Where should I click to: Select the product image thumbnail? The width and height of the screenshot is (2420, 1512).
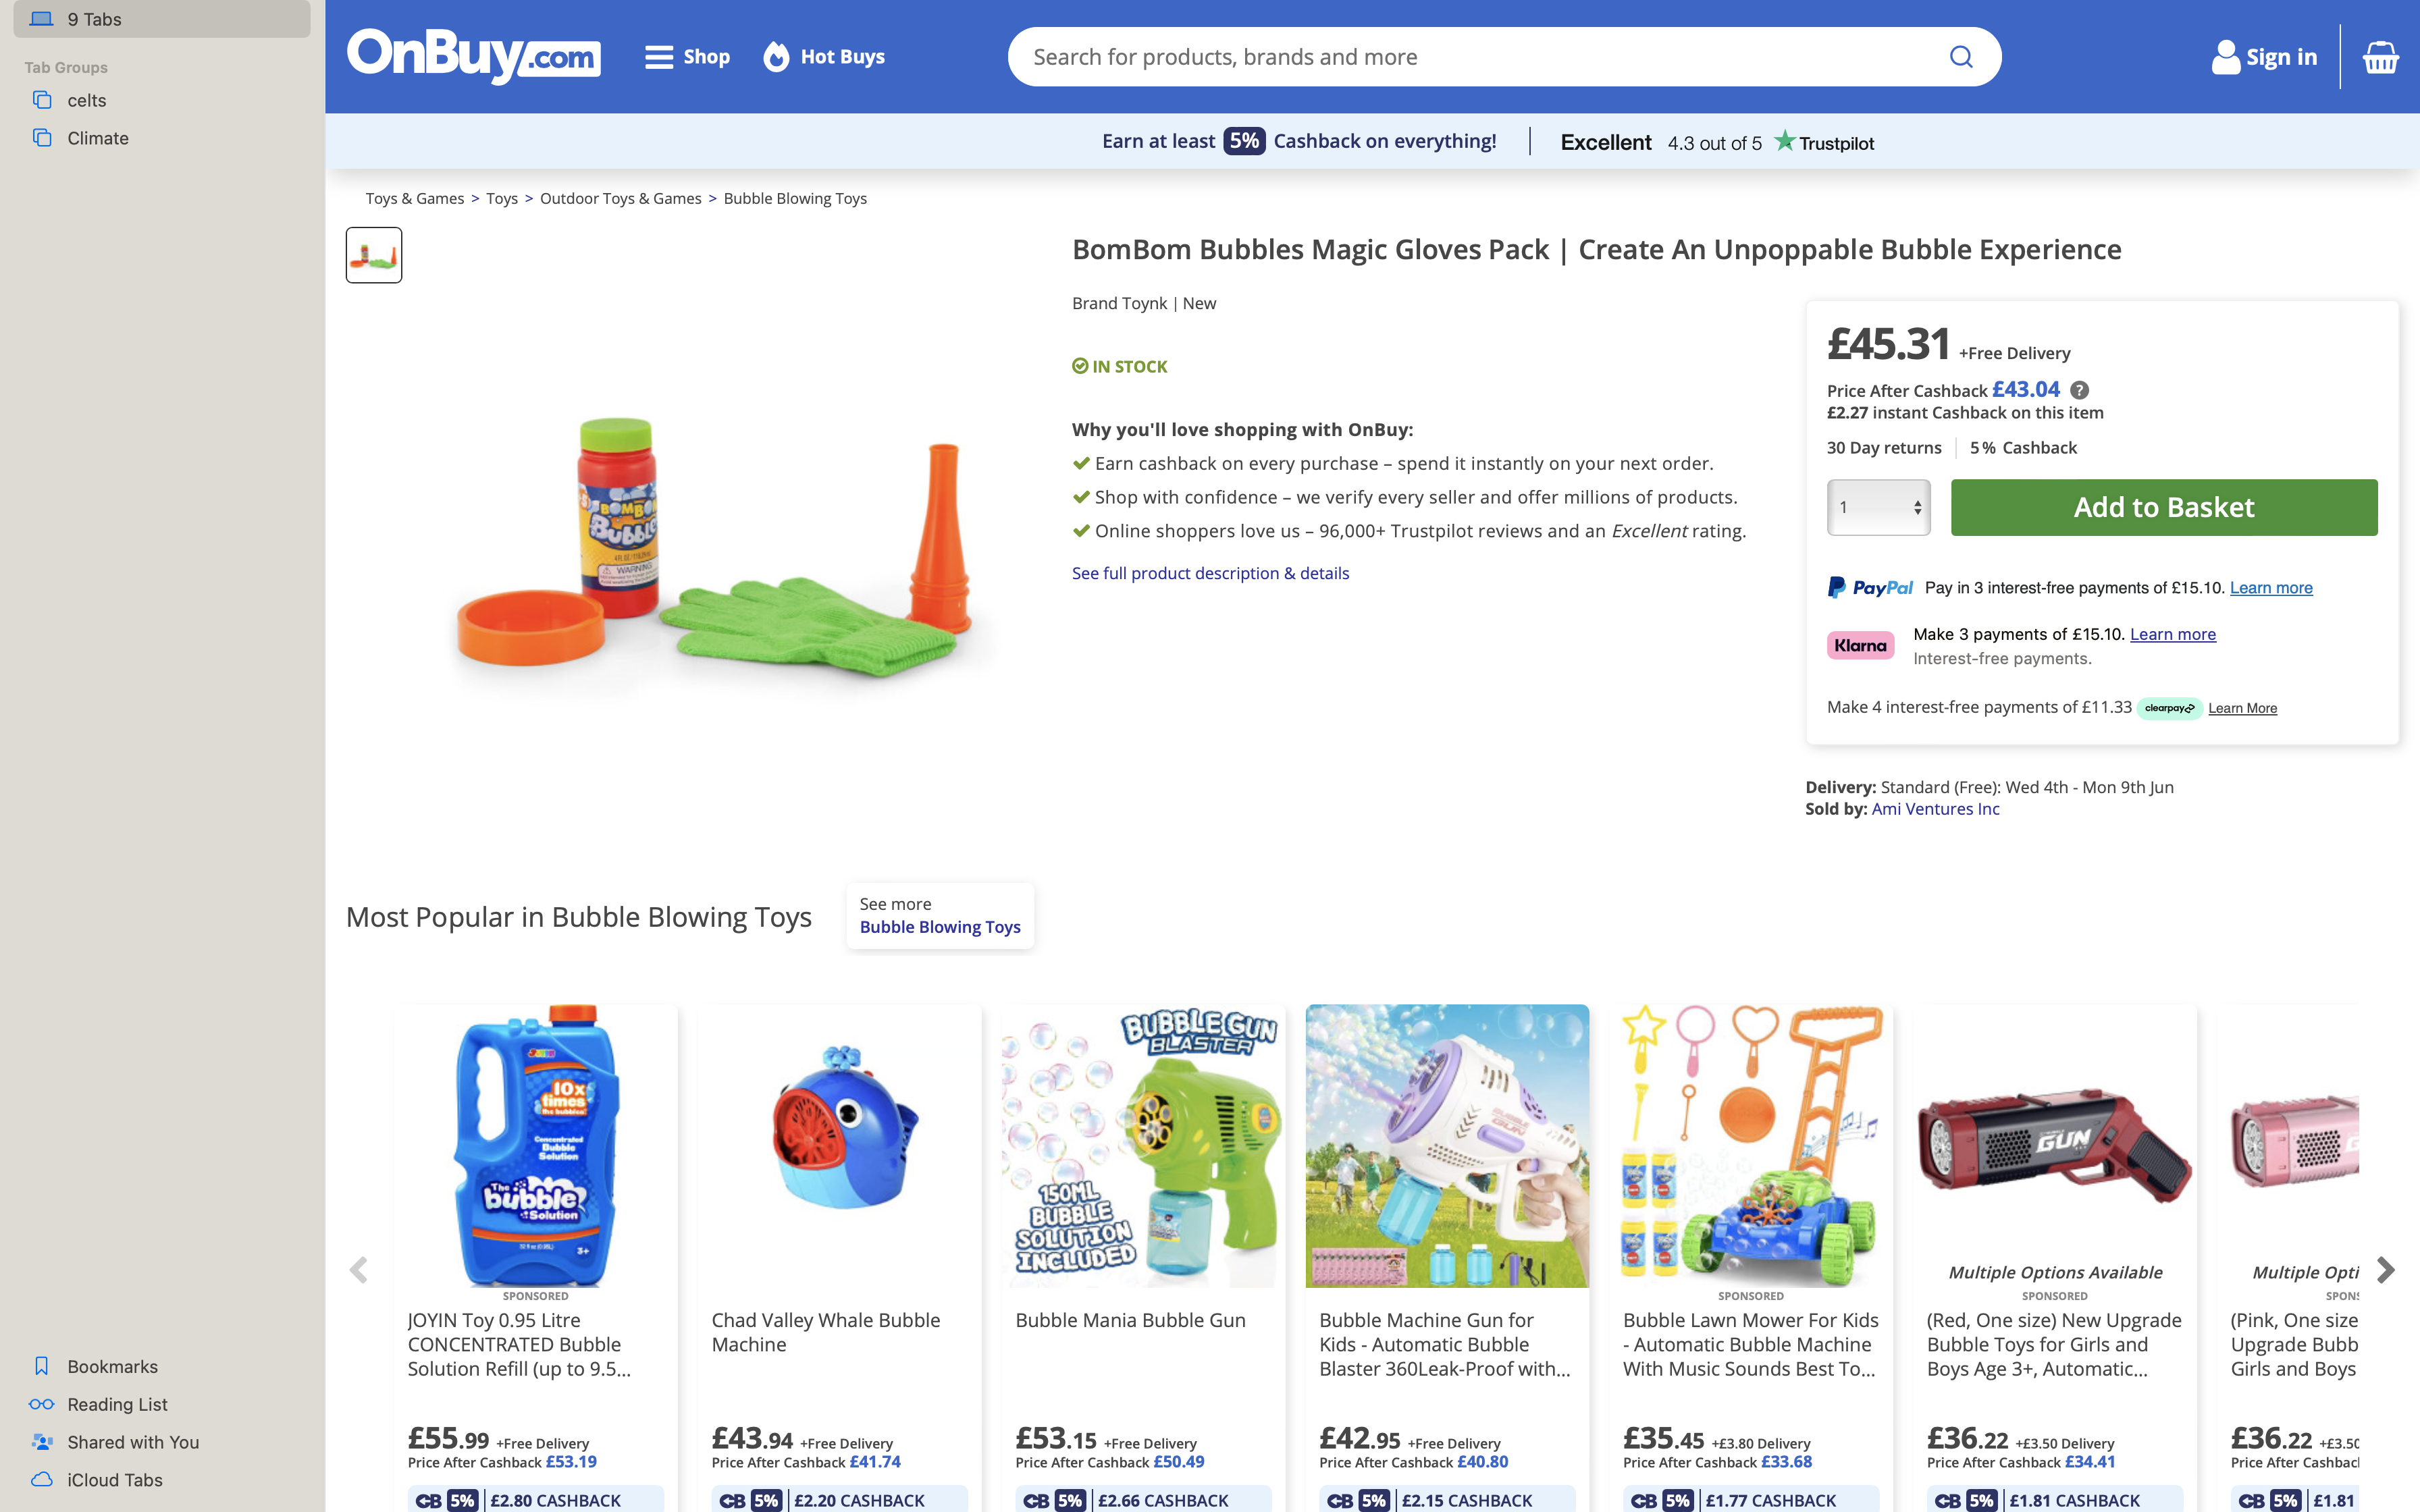click(374, 255)
